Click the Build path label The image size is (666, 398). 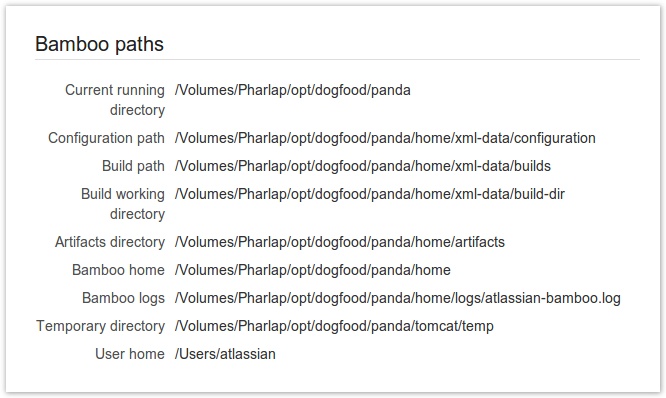coord(133,166)
